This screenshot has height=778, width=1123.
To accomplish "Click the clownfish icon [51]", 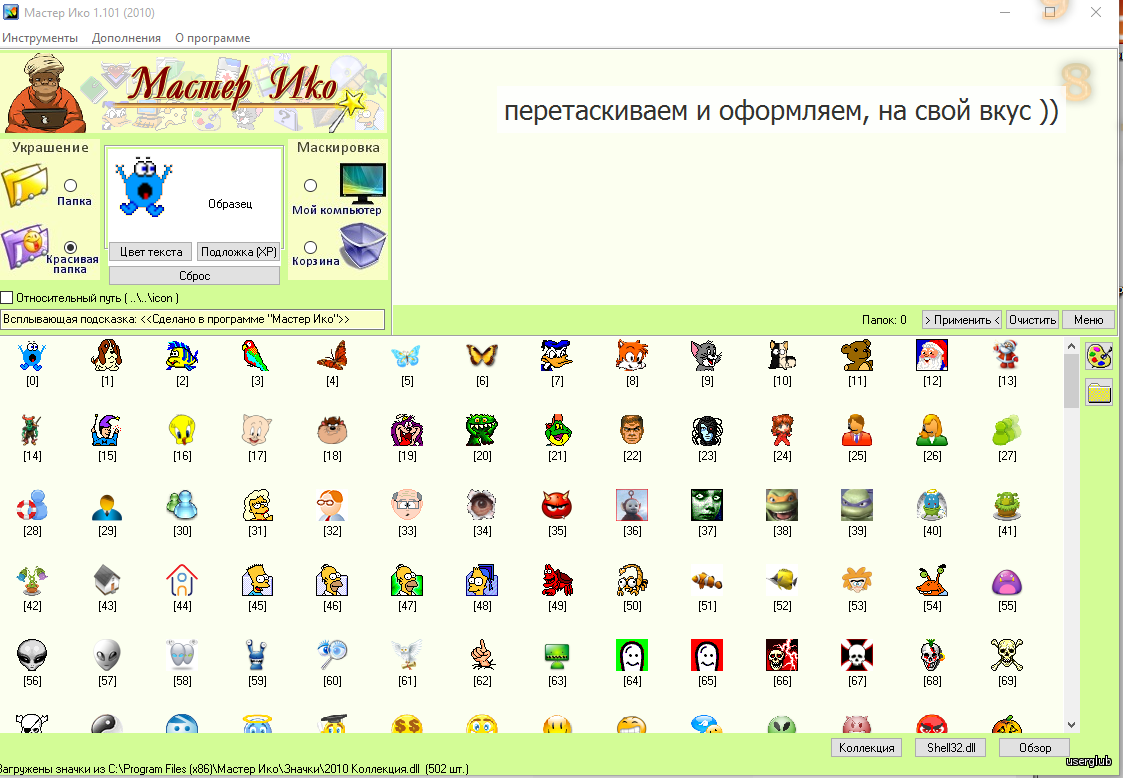I will (x=707, y=580).
